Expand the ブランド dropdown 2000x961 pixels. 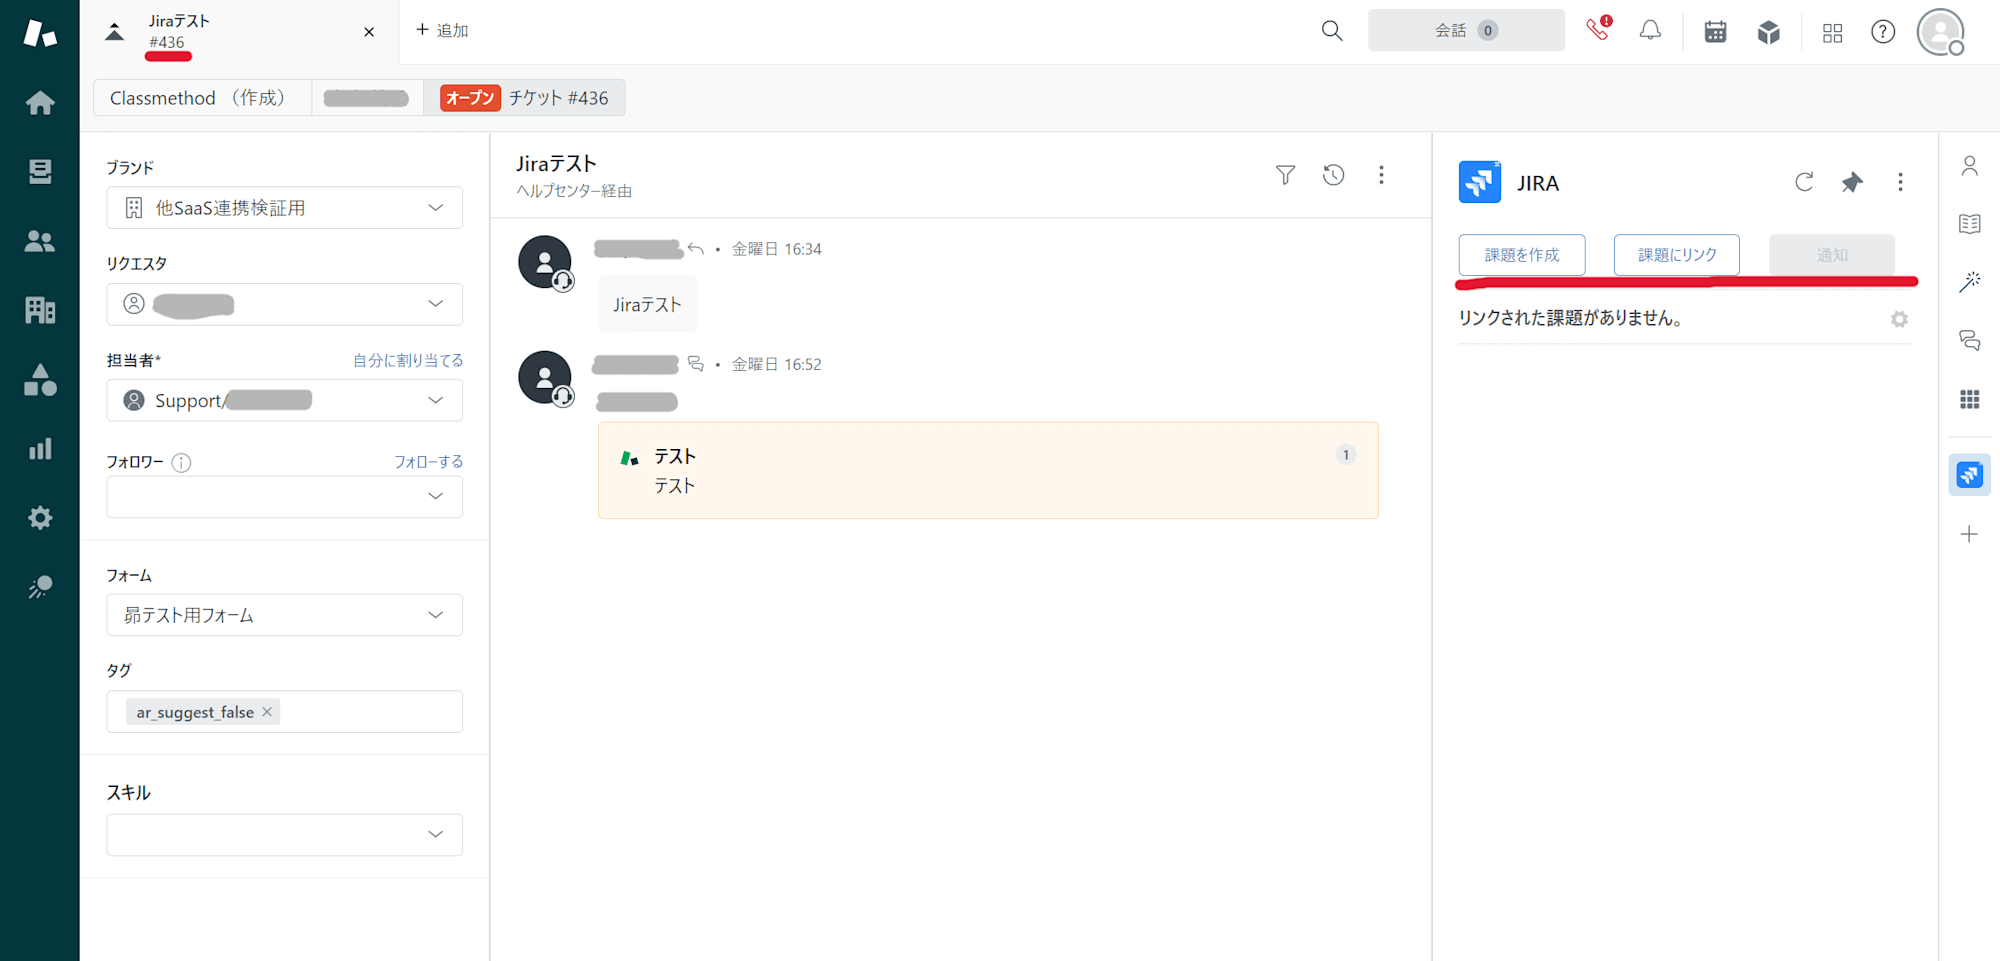click(x=284, y=208)
